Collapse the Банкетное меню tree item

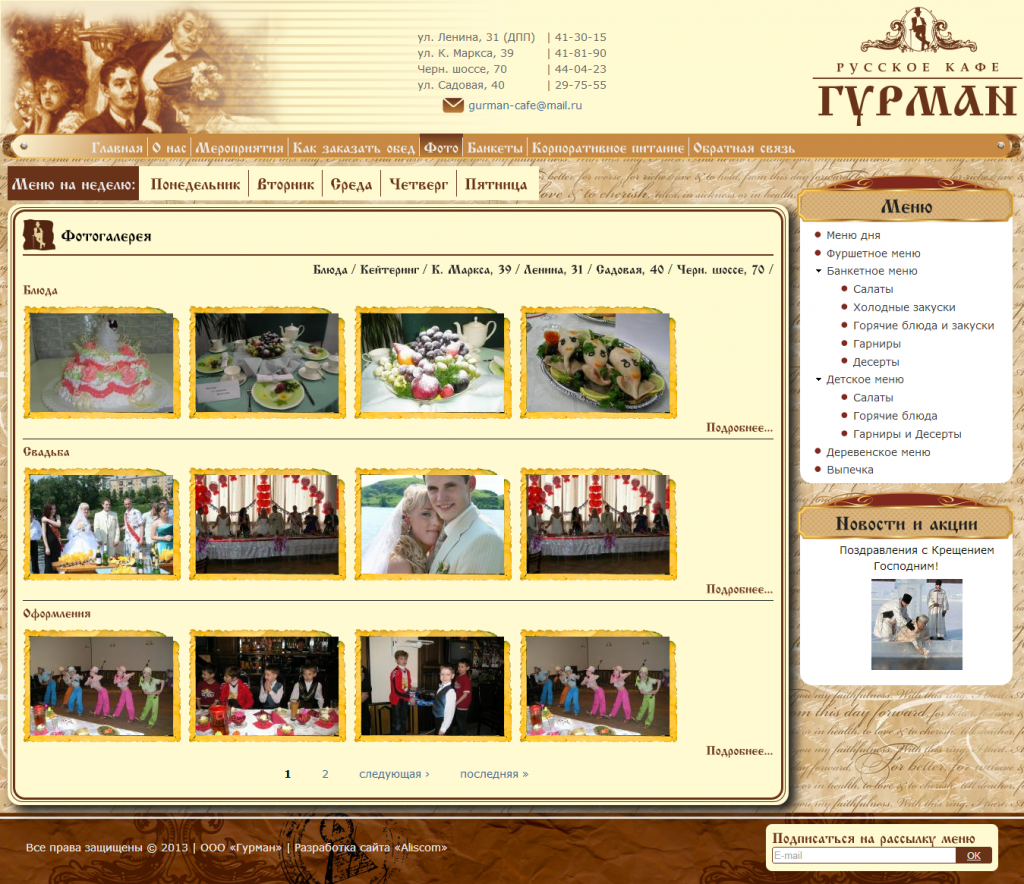point(819,271)
